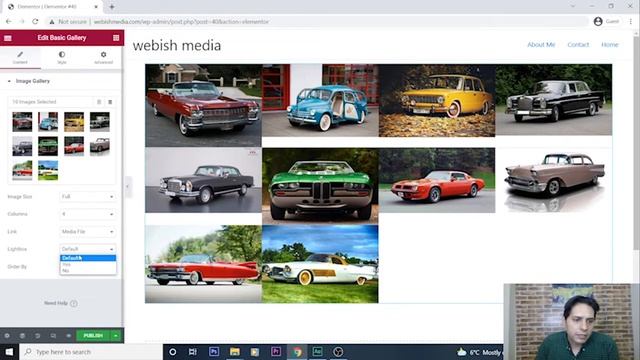Click the Need Help link
The width and height of the screenshot is (640, 360).
(61, 303)
